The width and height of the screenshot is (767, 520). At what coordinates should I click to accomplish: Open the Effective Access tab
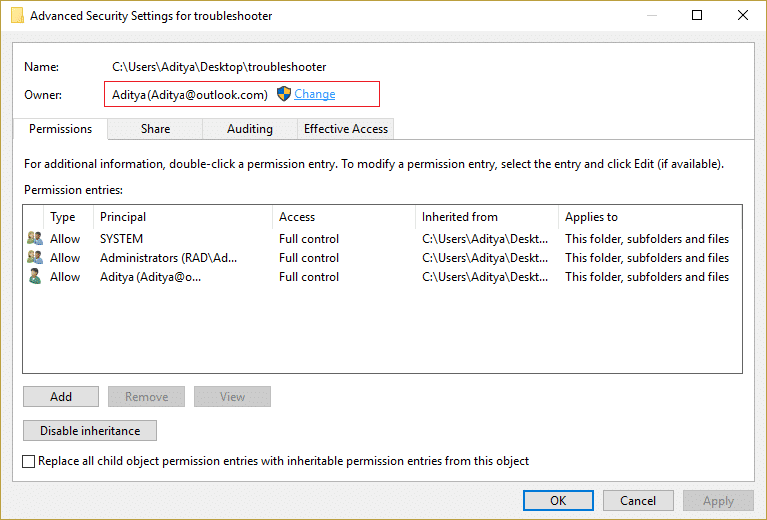point(345,129)
